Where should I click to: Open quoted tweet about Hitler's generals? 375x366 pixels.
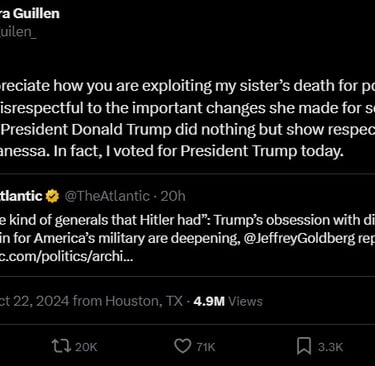coord(187,225)
